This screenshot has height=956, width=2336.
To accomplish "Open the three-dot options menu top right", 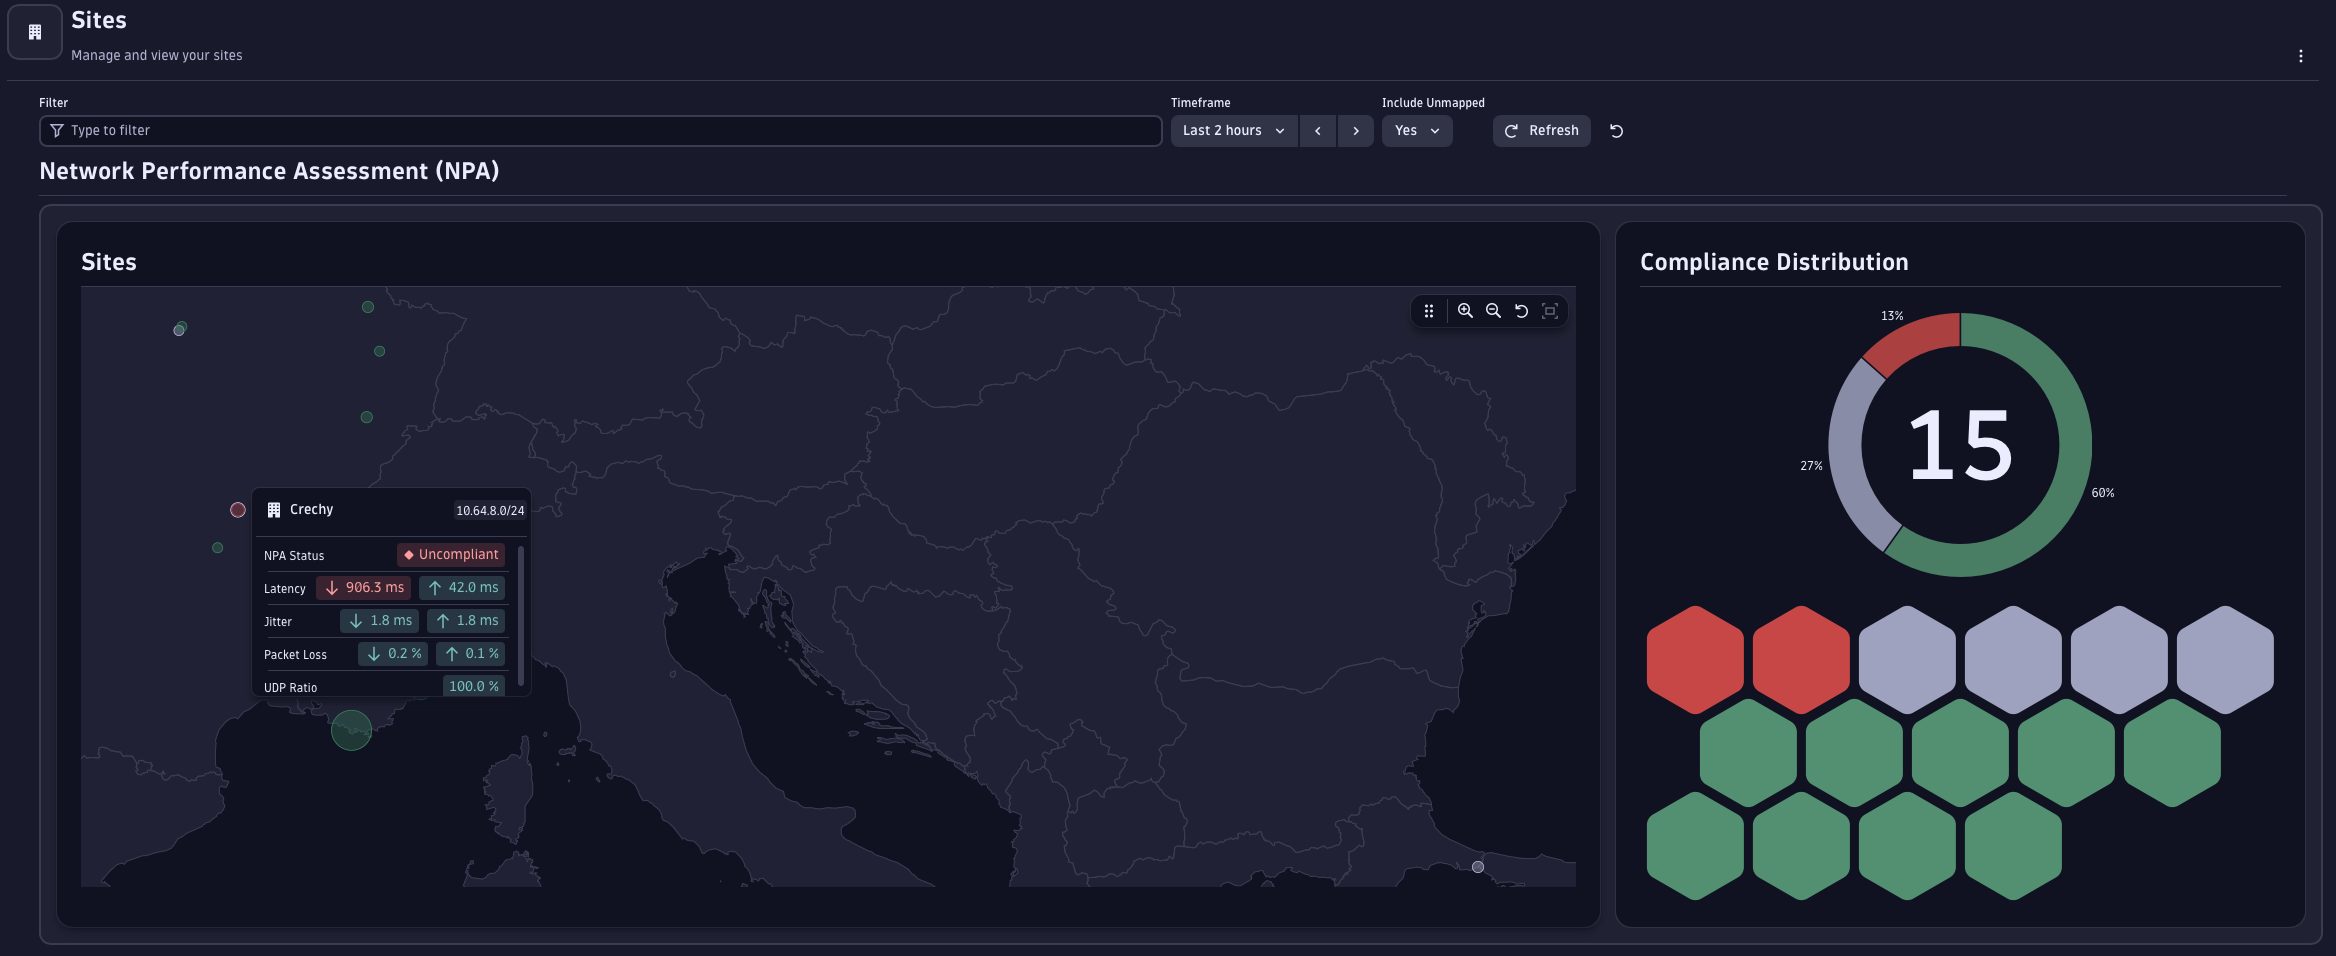I will [2301, 56].
